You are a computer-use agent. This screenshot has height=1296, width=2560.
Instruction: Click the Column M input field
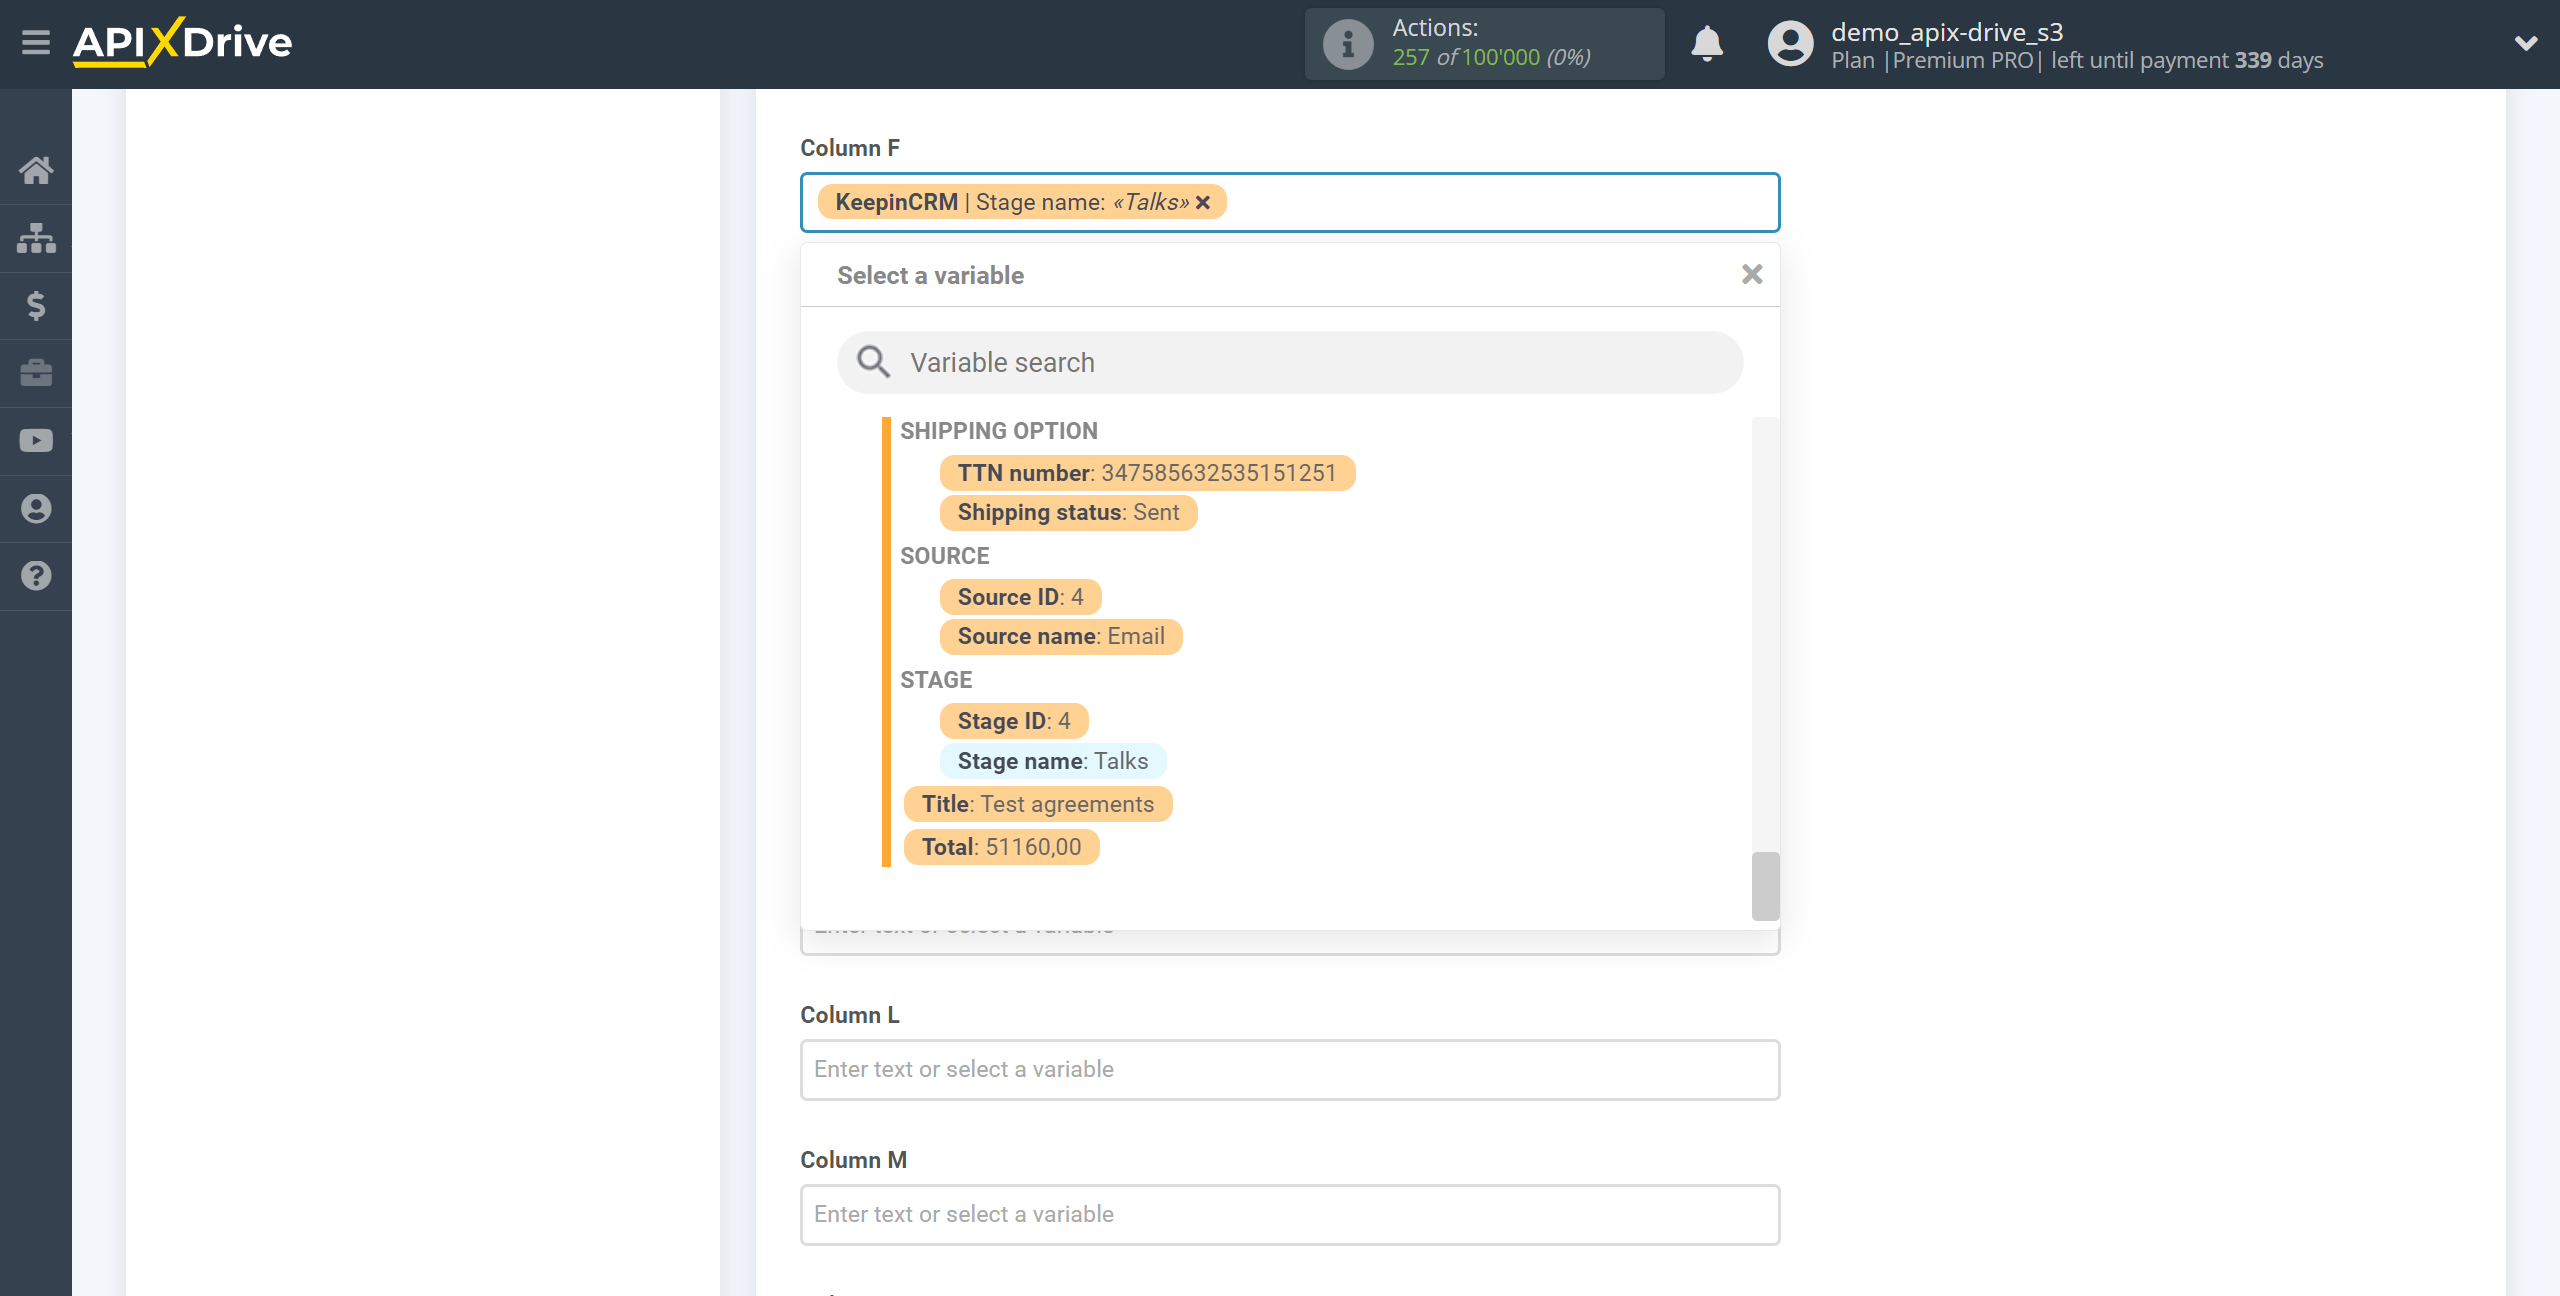[1290, 1215]
